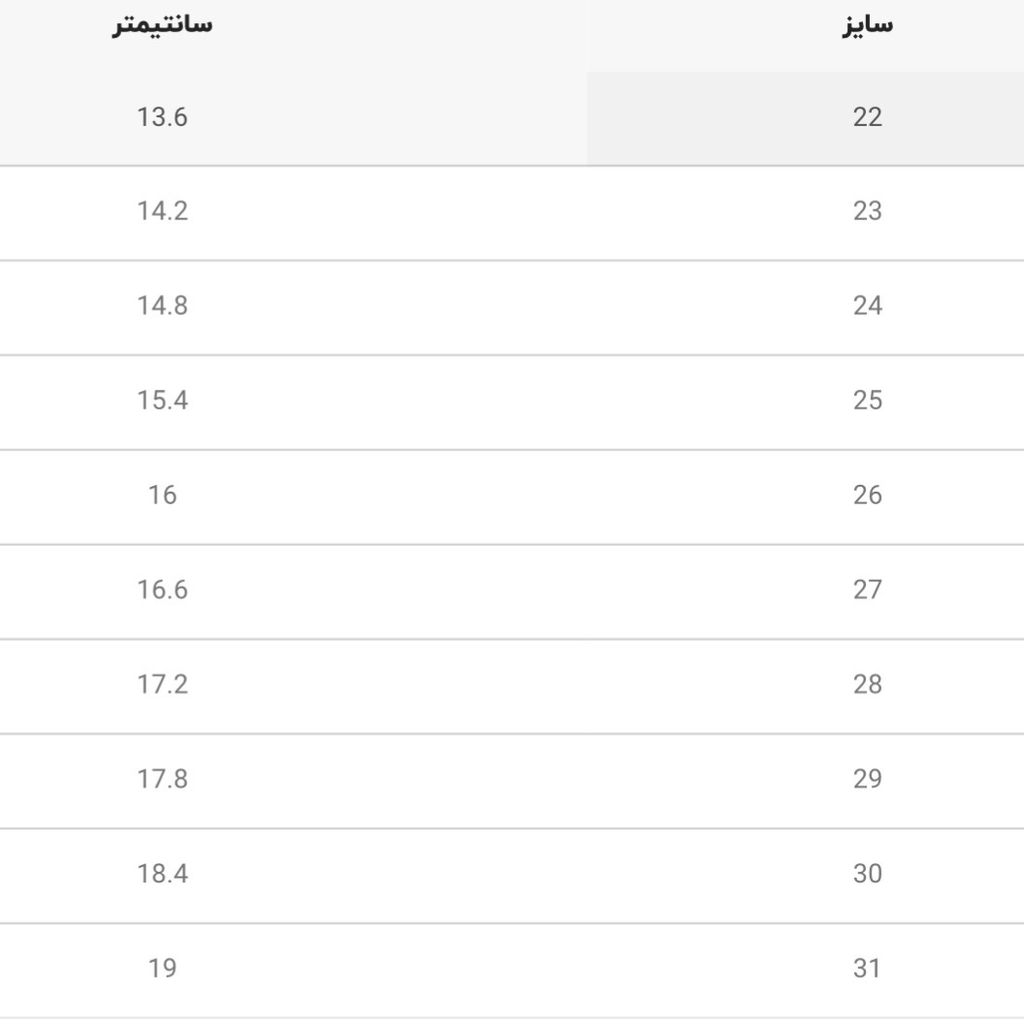Select size 22 cell
Image resolution: width=1024 pixels, height=1024 pixels.
coord(867,117)
